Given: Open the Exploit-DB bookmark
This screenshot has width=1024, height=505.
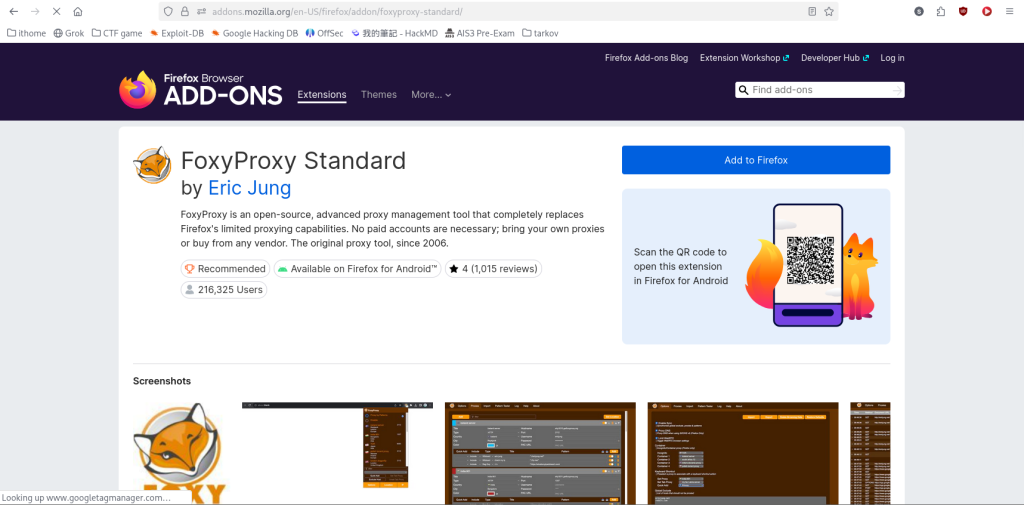Looking at the screenshot, I should 176,33.
